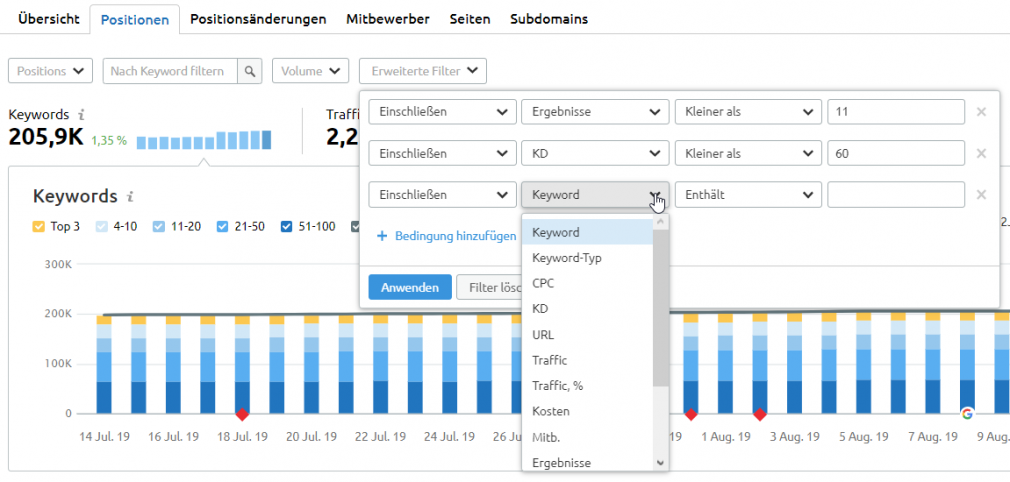Viewport: 1010px width, 482px height.
Task: Click the keyword search magnifier icon
Action: (x=250, y=71)
